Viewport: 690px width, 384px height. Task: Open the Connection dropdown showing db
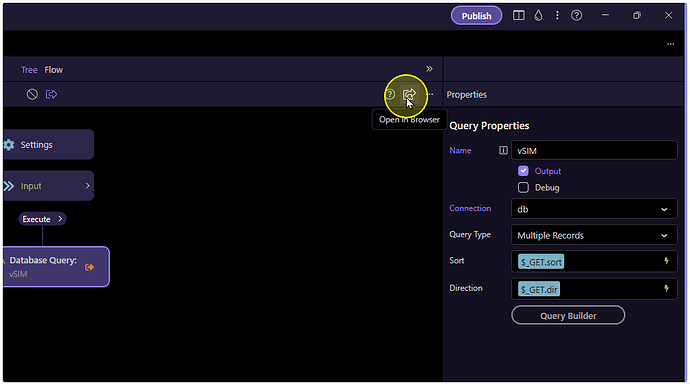tap(594, 209)
